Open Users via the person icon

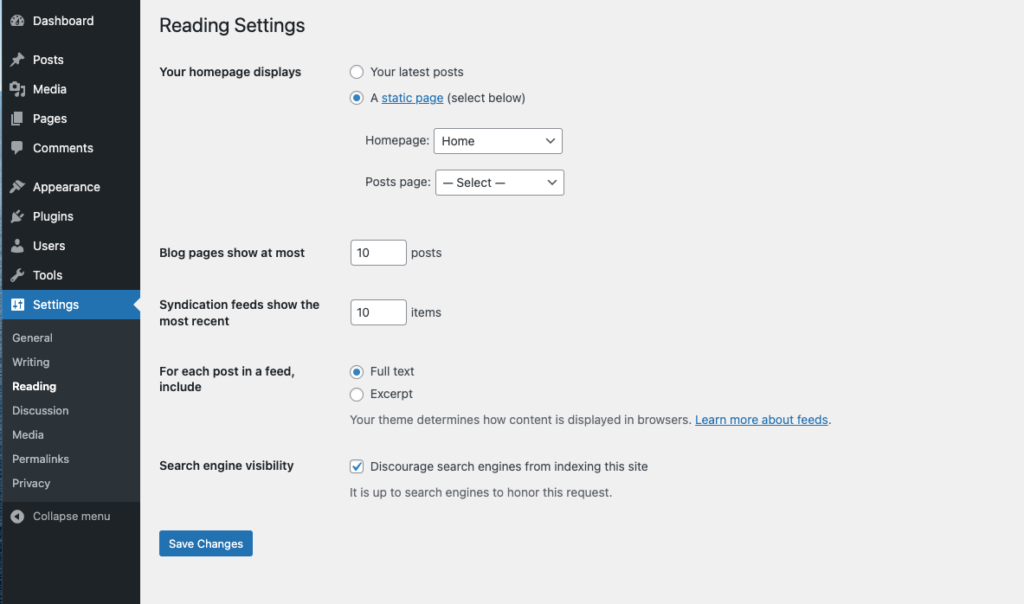(x=16, y=245)
